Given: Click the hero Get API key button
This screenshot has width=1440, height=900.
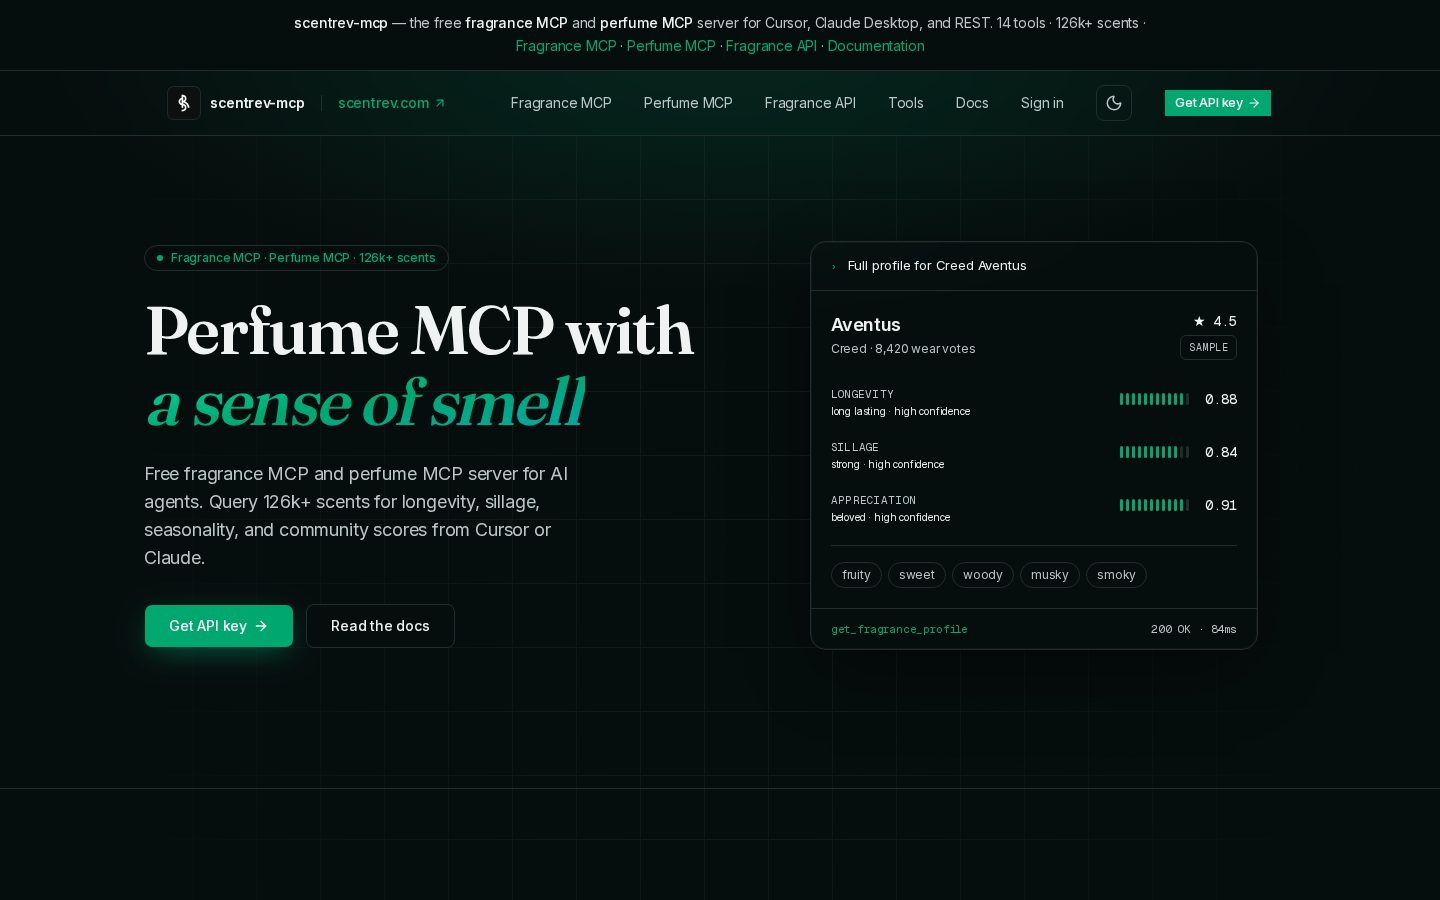Looking at the screenshot, I should pos(219,626).
